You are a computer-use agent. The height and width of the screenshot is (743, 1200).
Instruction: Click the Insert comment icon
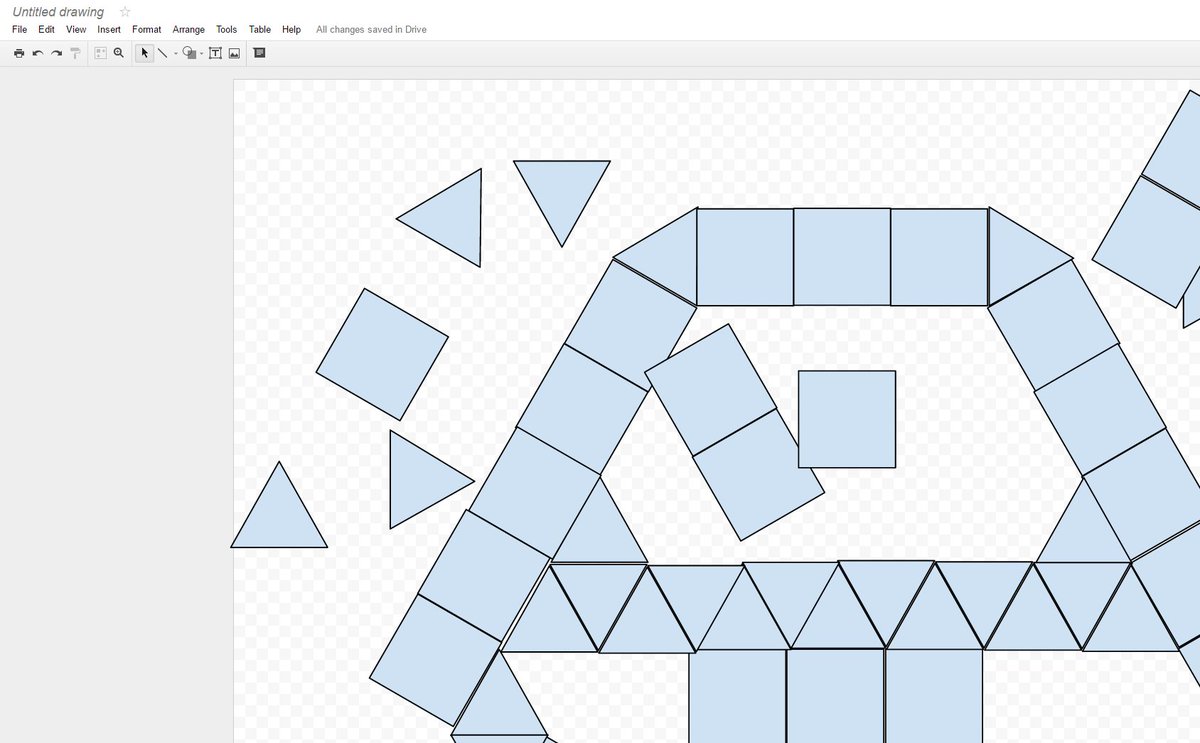(259, 53)
